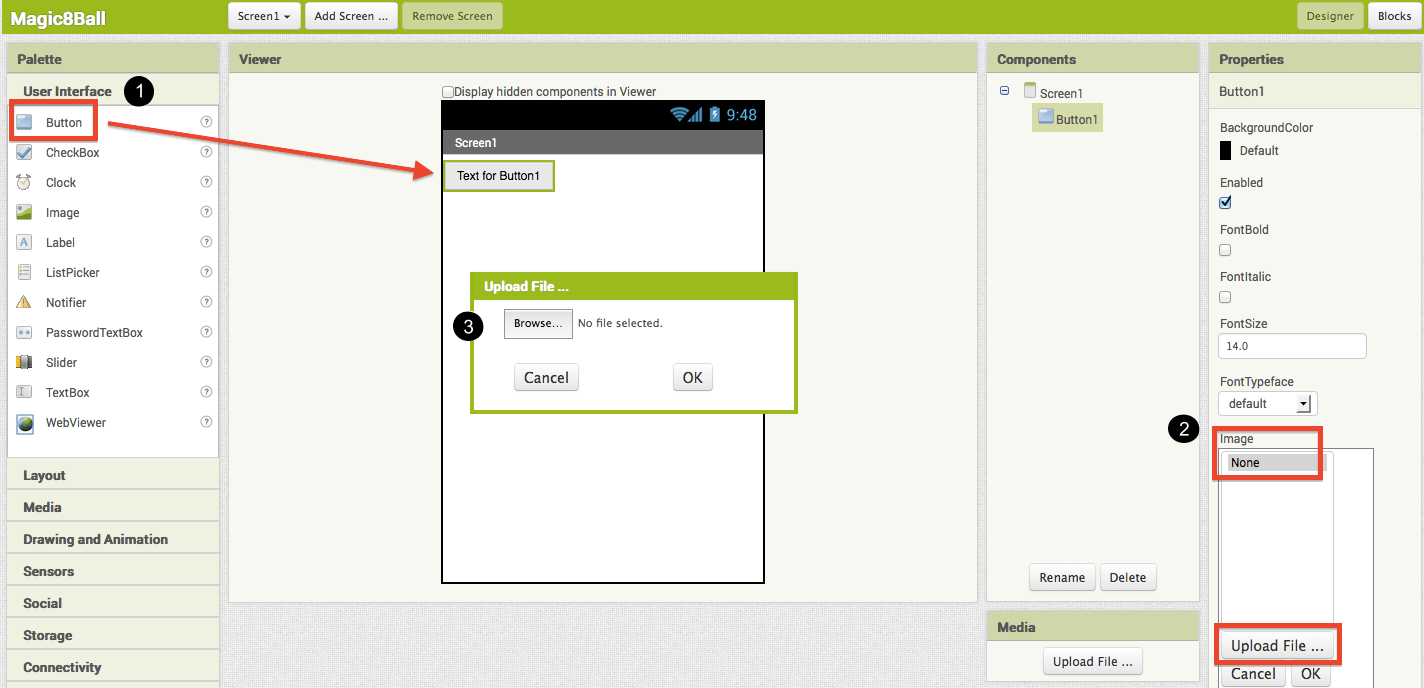1424x688 pixels.
Task: Select the Button component icon in Palette
Action: [24, 122]
